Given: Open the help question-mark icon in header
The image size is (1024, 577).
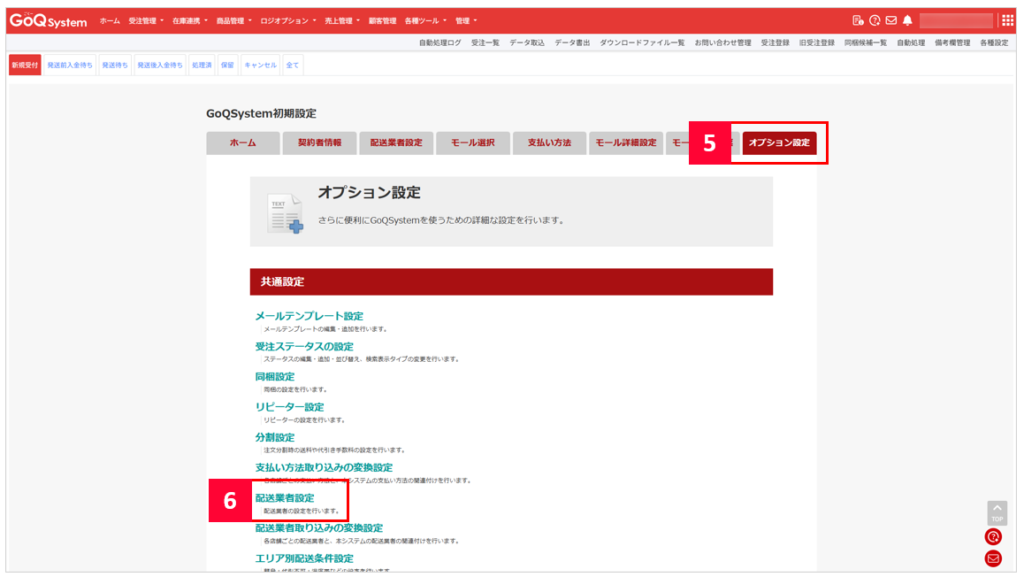Looking at the screenshot, I should click(x=874, y=21).
